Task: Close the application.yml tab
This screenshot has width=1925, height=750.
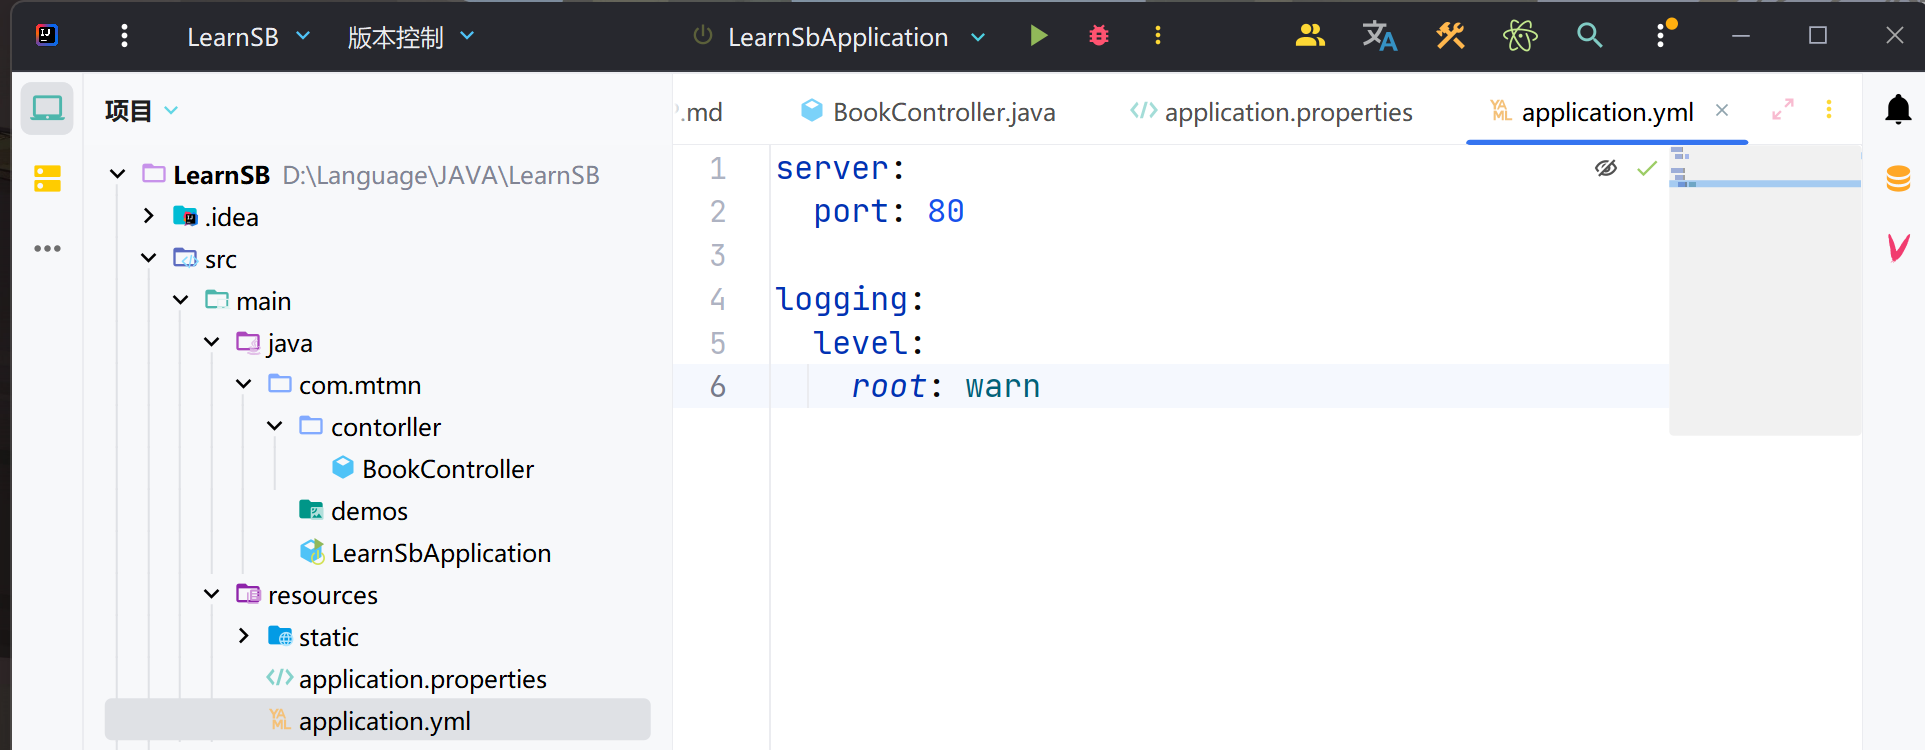Action: pos(1721,110)
